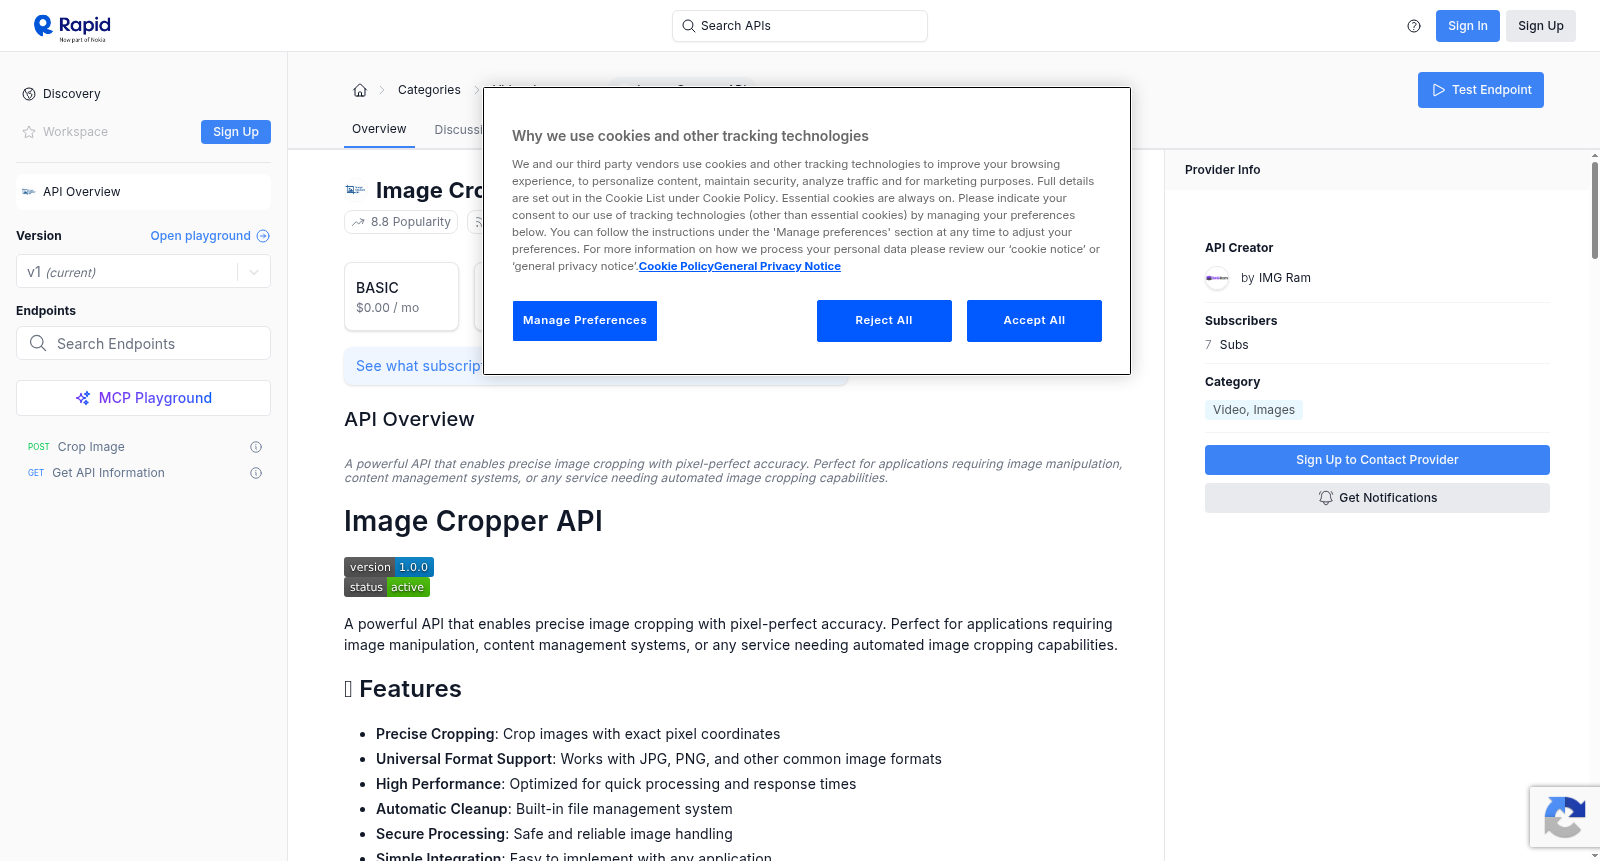Click the Discovery compass icon

click(x=29, y=94)
